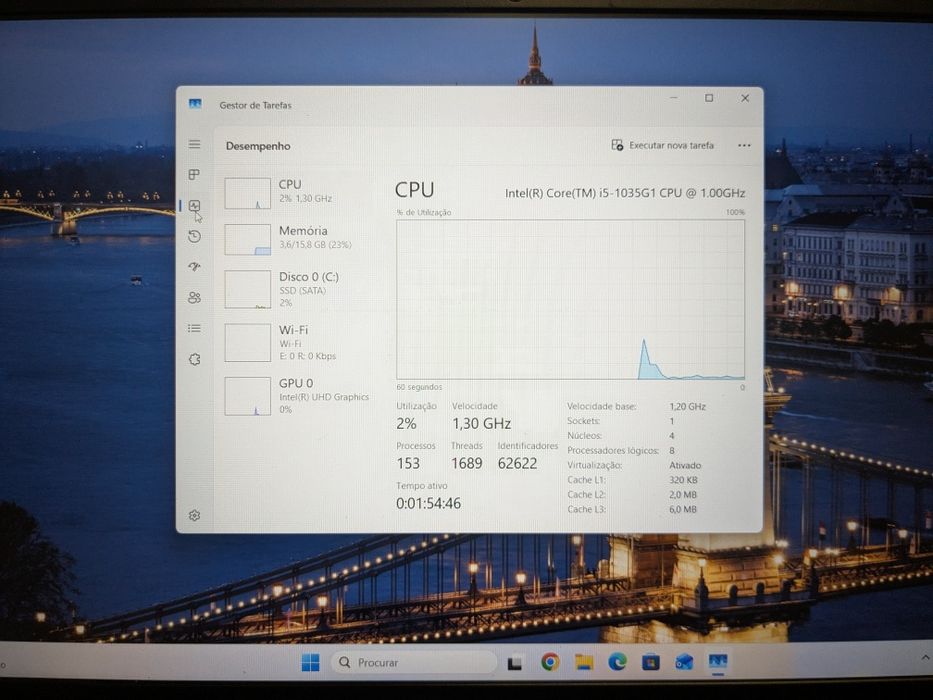Select the CPU performance entry

pos(298,192)
